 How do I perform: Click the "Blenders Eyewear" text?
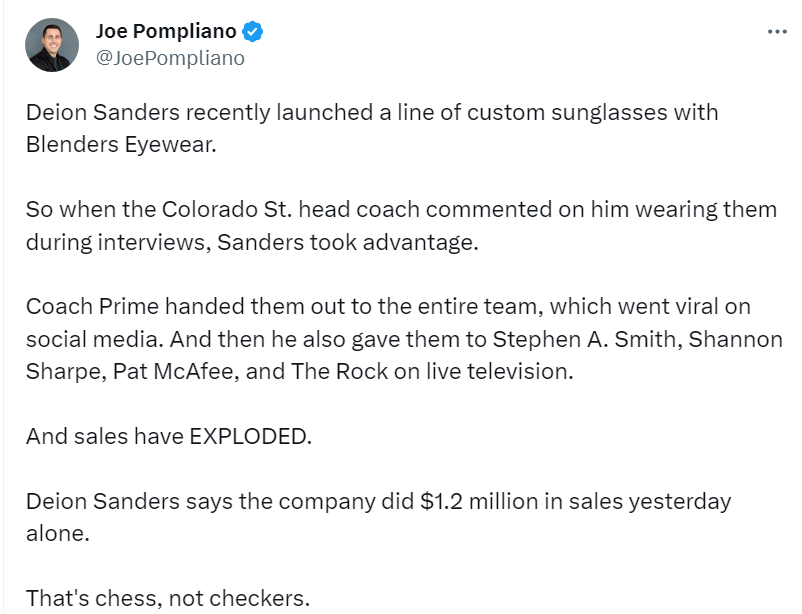tap(118, 143)
